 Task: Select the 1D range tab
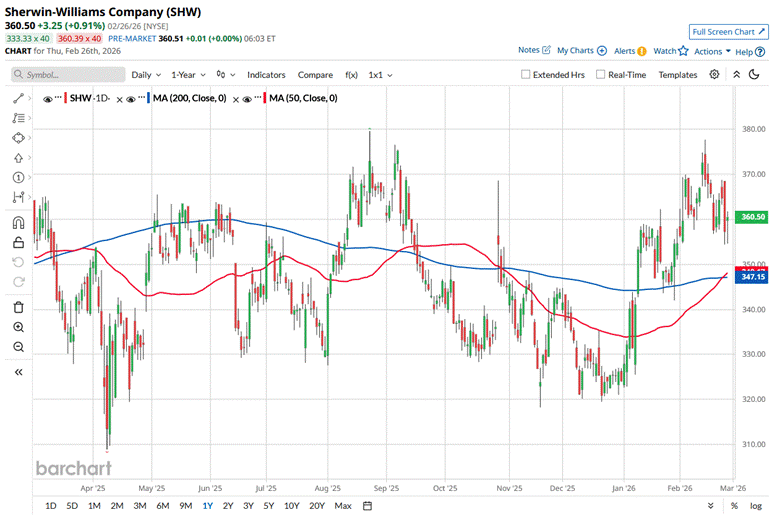[x=51, y=506]
